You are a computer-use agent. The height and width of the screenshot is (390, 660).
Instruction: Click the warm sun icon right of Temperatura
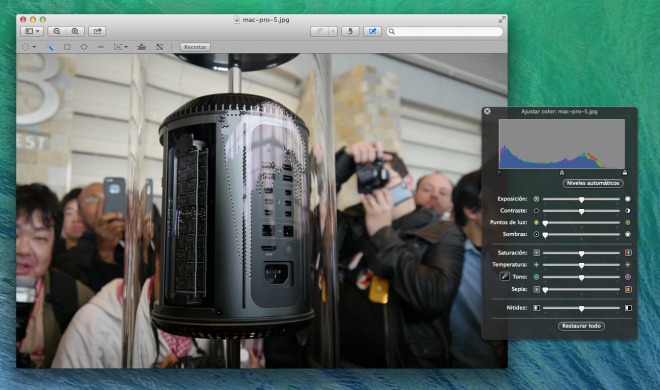click(x=628, y=265)
